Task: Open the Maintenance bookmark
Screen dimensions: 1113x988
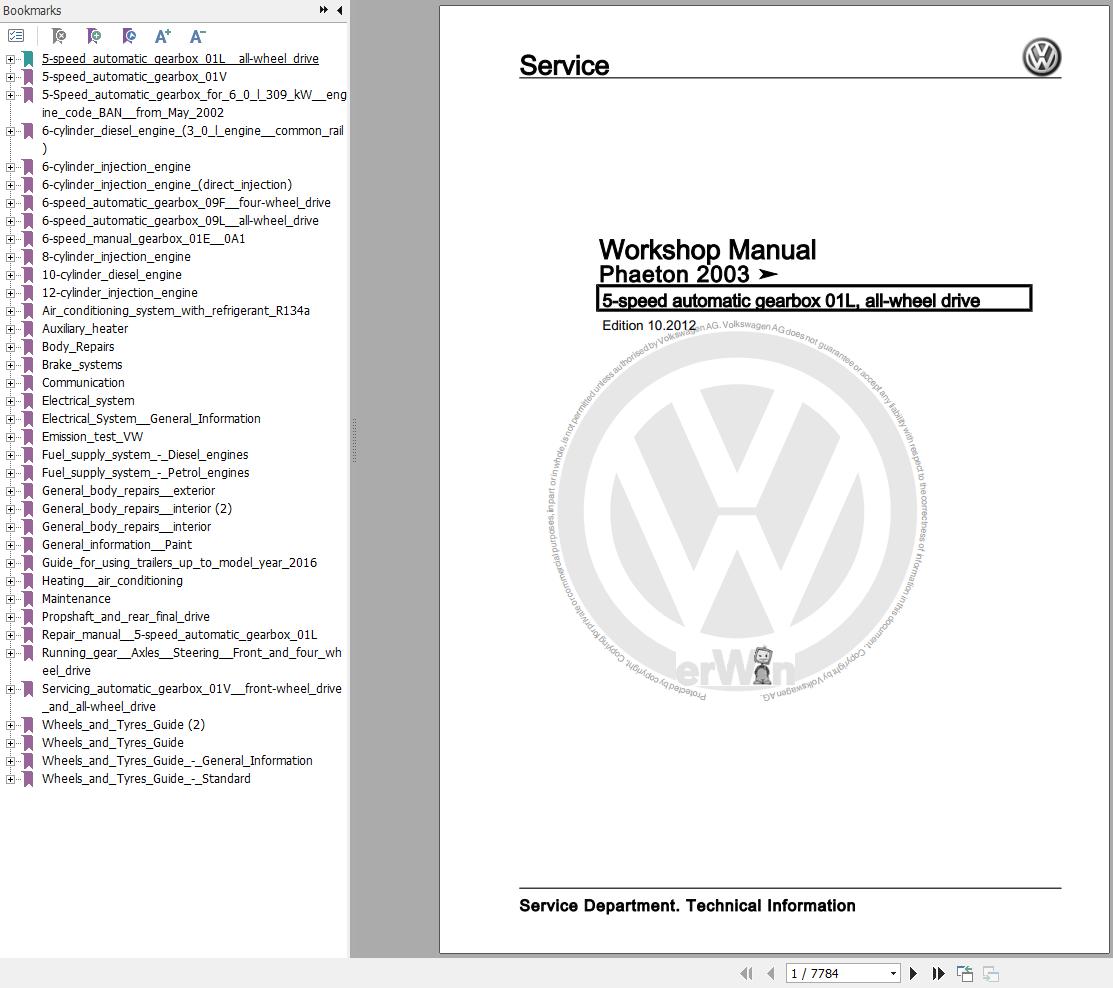Action: click(x=74, y=598)
